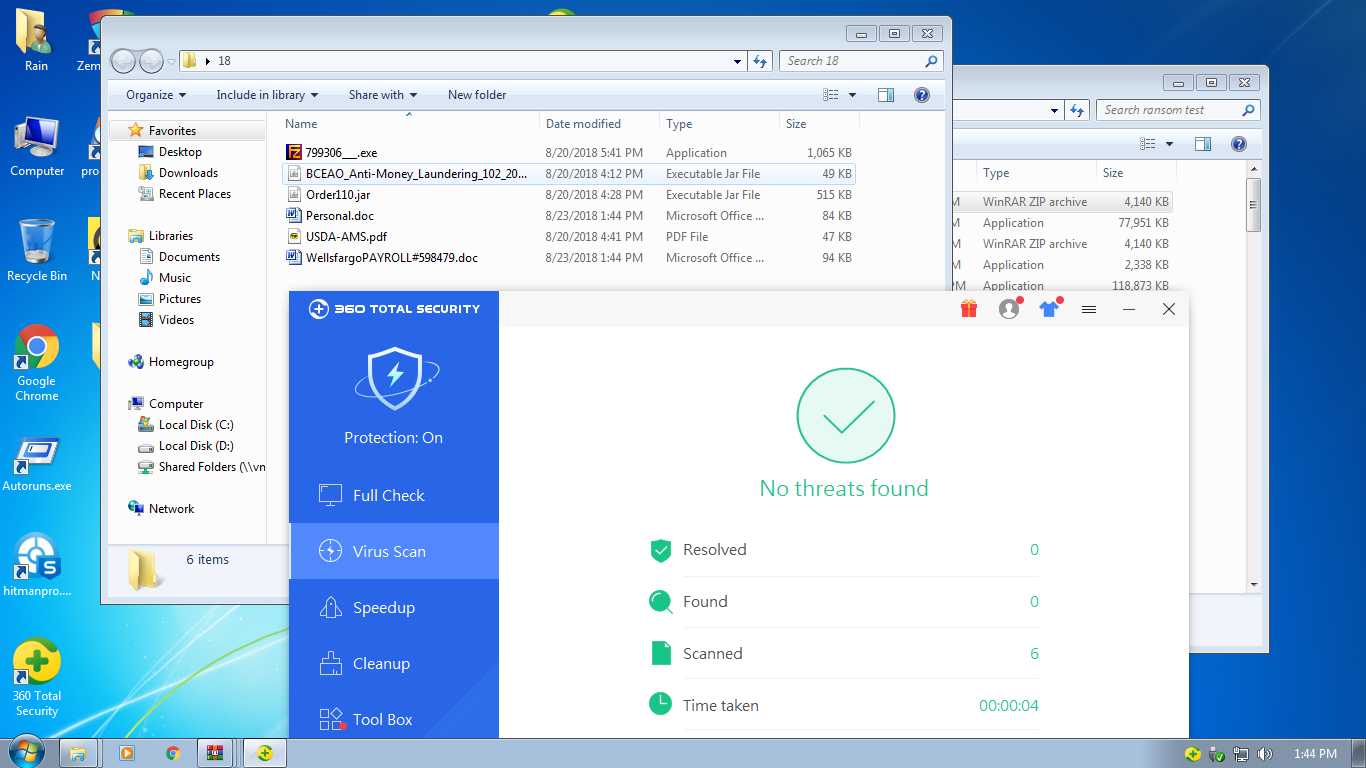The image size is (1366, 768).
Task: Toggle the preview pane in the ransom test window
Action: (x=1202, y=144)
